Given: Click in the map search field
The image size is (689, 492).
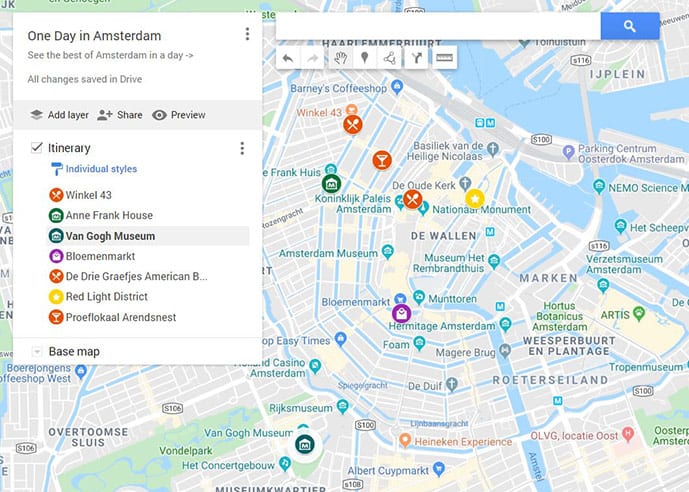Looking at the screenshot, I should coord(438,26).
